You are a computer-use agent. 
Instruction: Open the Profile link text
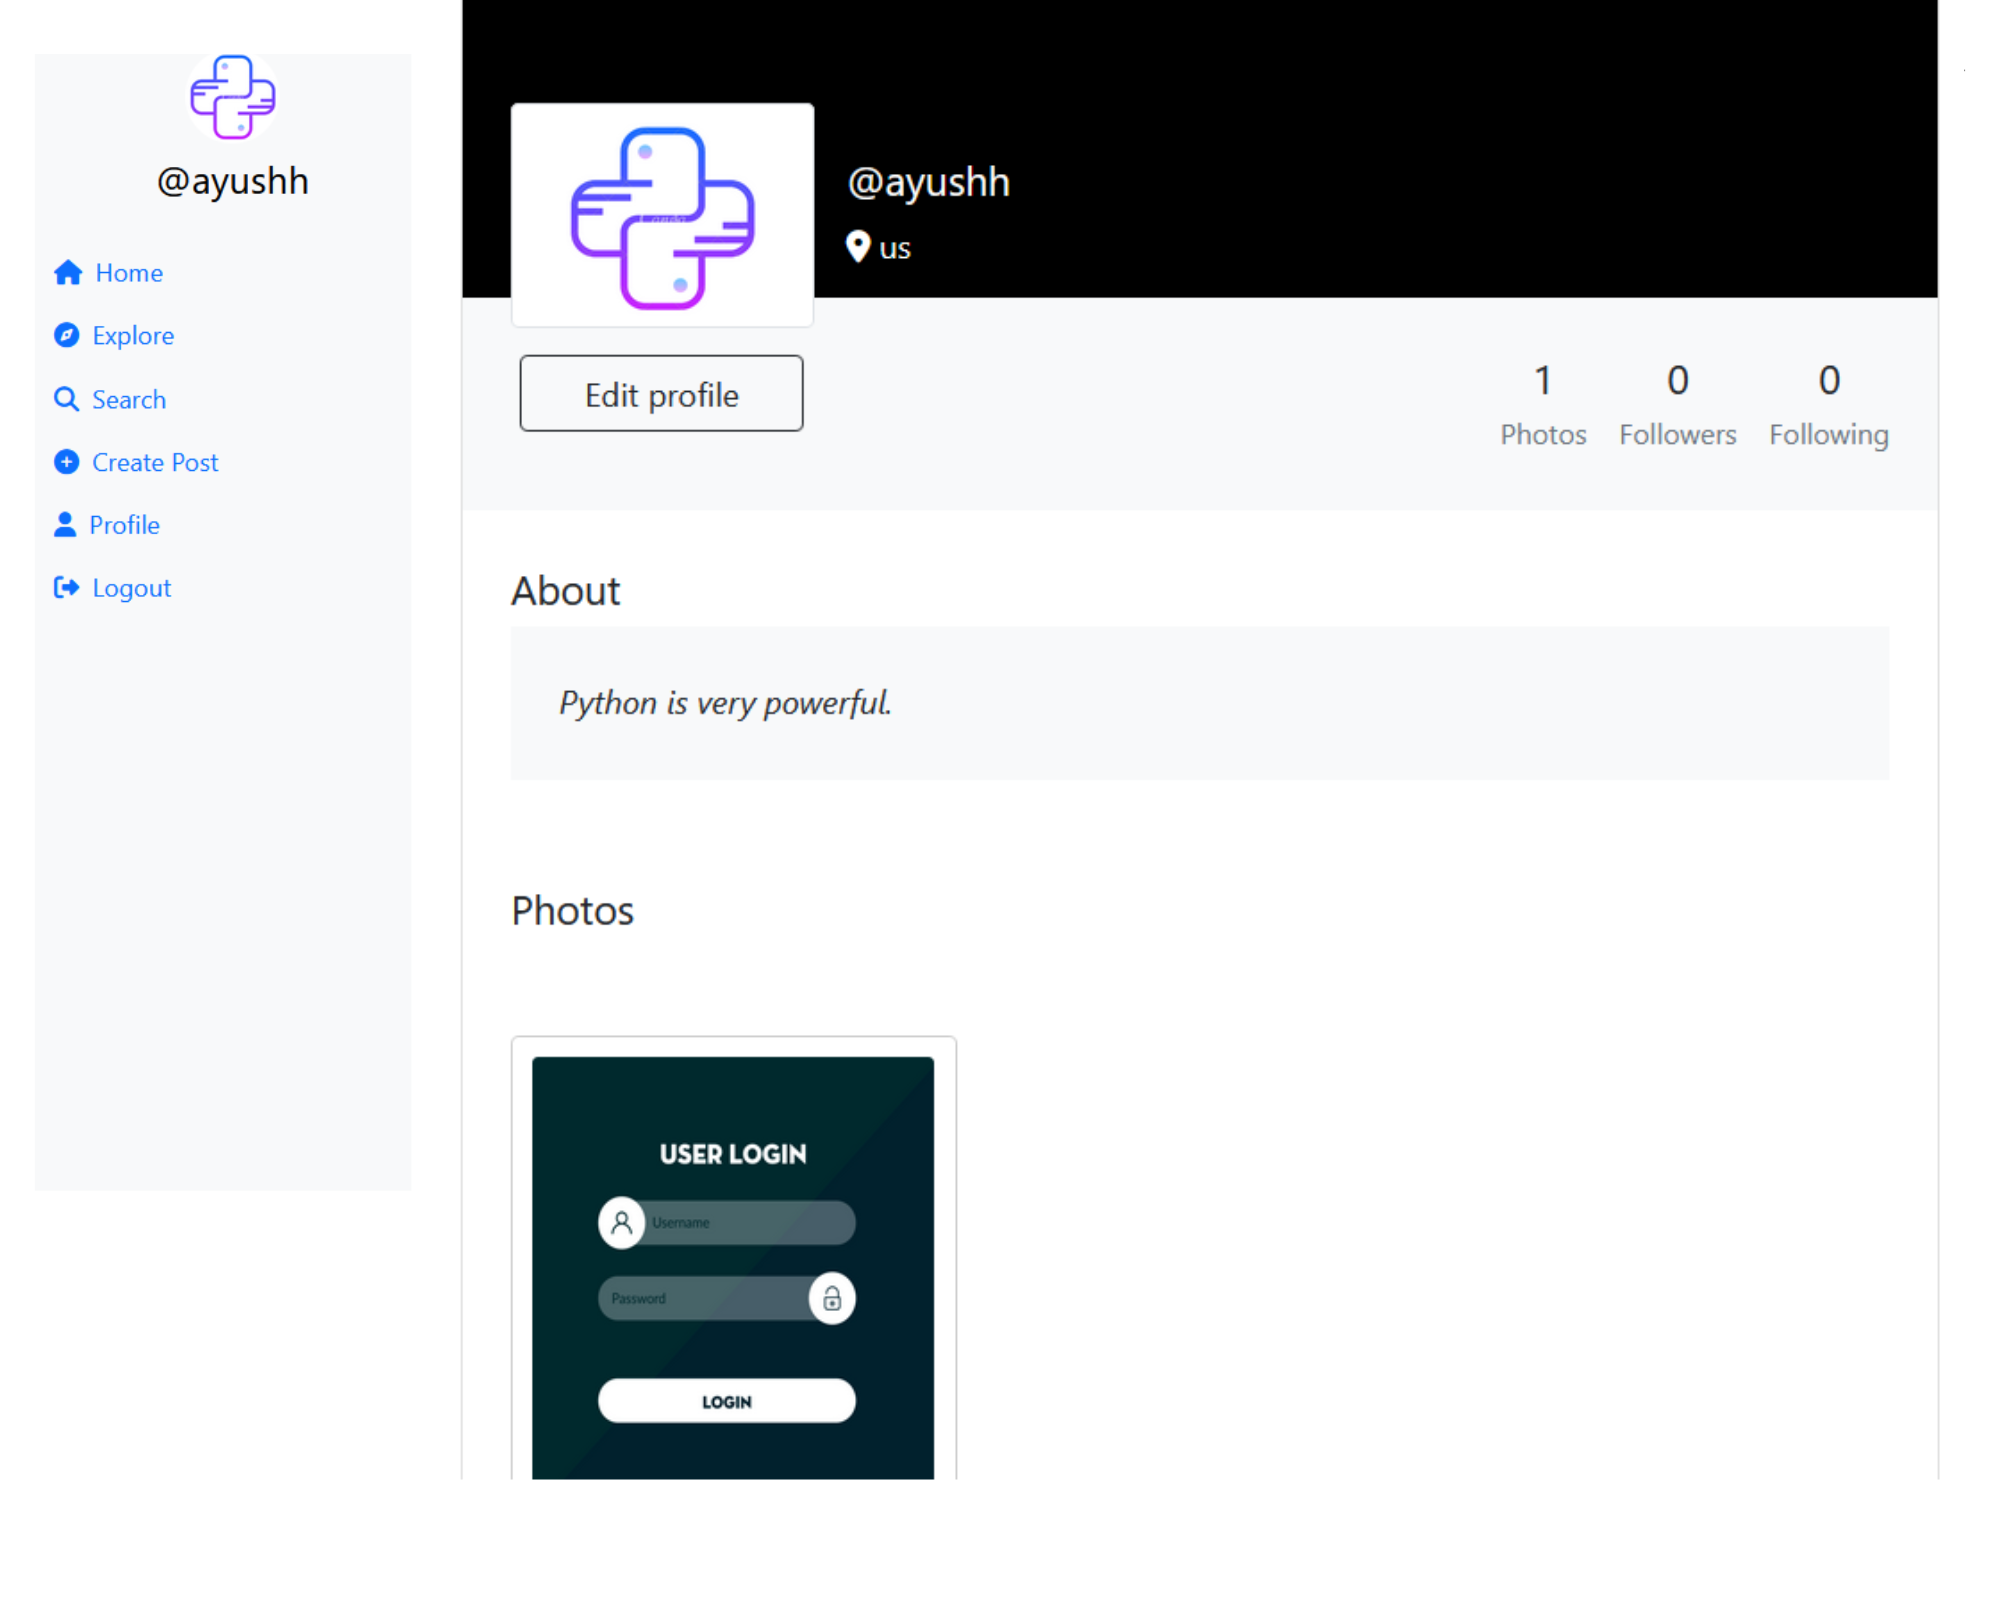coord(125,526)
